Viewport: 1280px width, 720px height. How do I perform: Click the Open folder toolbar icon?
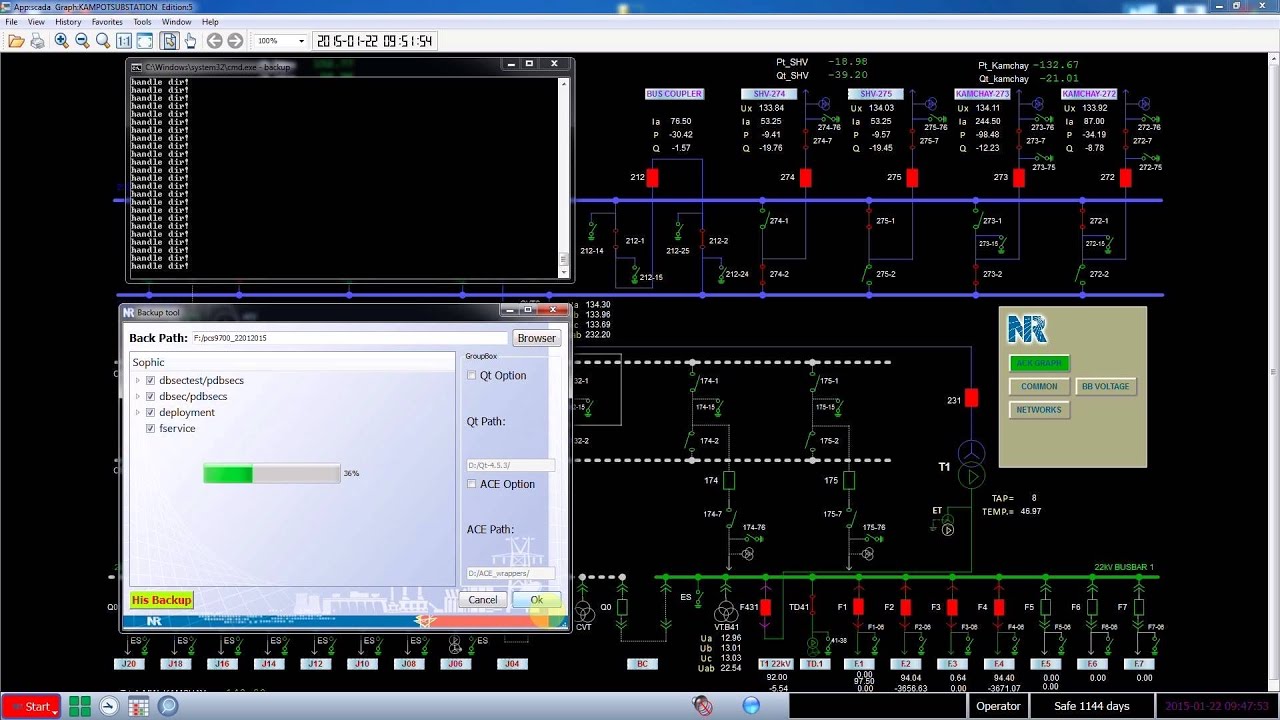click(16, 41)
